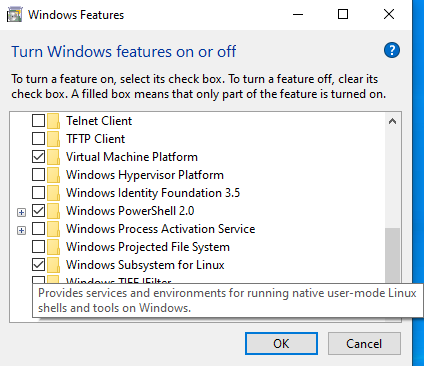Click the features list scrollbar thumb

[392, 256]
